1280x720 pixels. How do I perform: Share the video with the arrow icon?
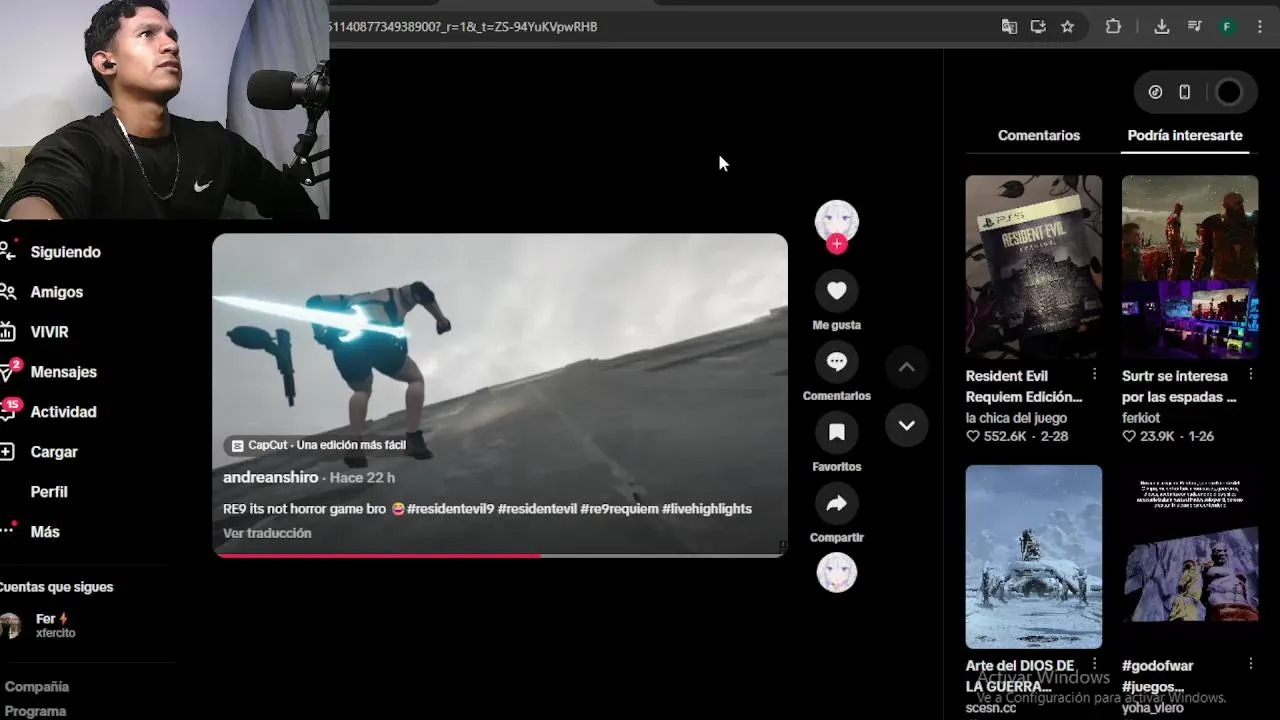[x=837, y=503]
